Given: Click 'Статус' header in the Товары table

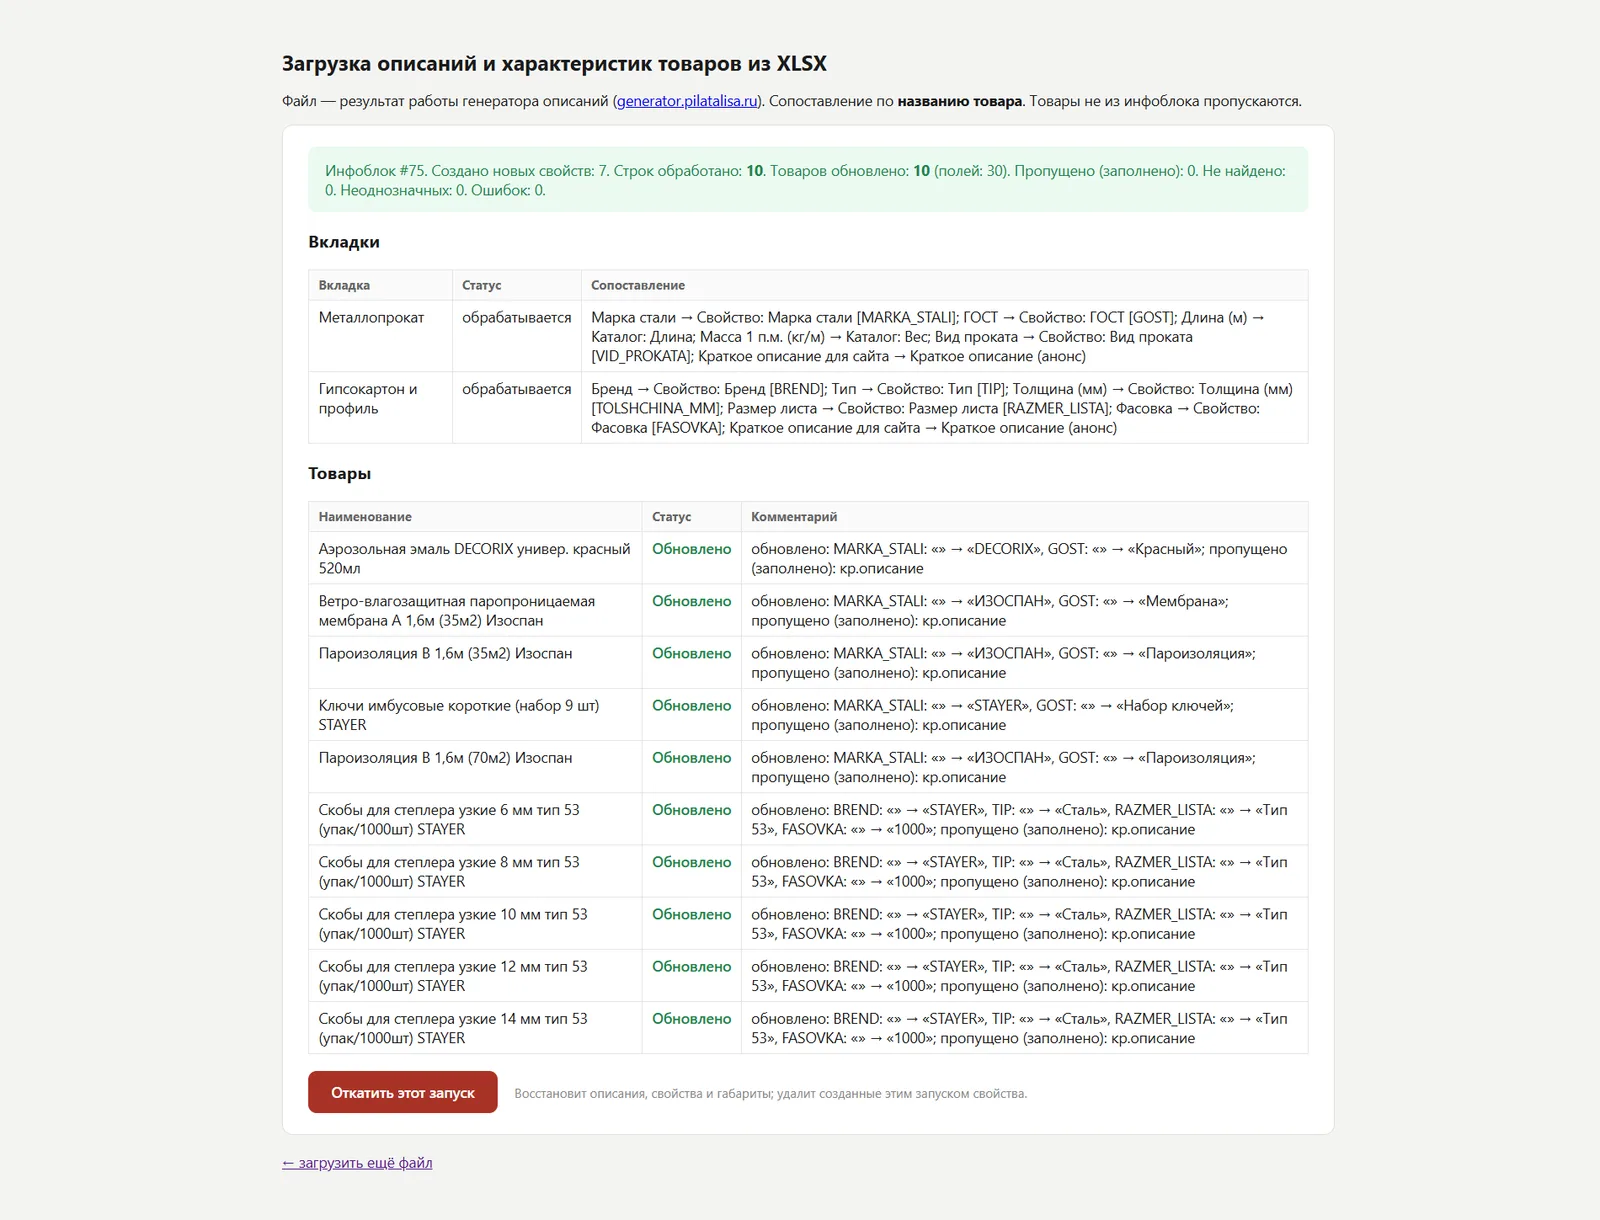Looking at the screenshot, I should pyautogui.click(x=672, y=517).
